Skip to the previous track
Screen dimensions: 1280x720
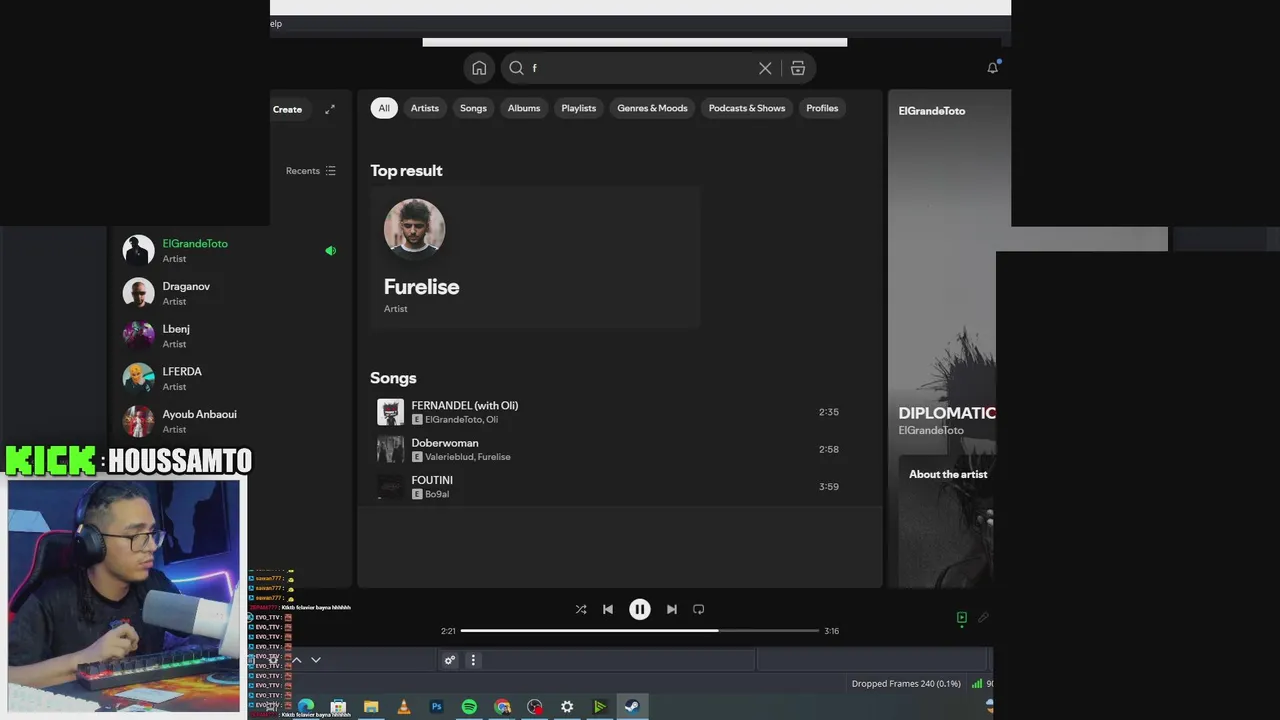coord(608,609)
